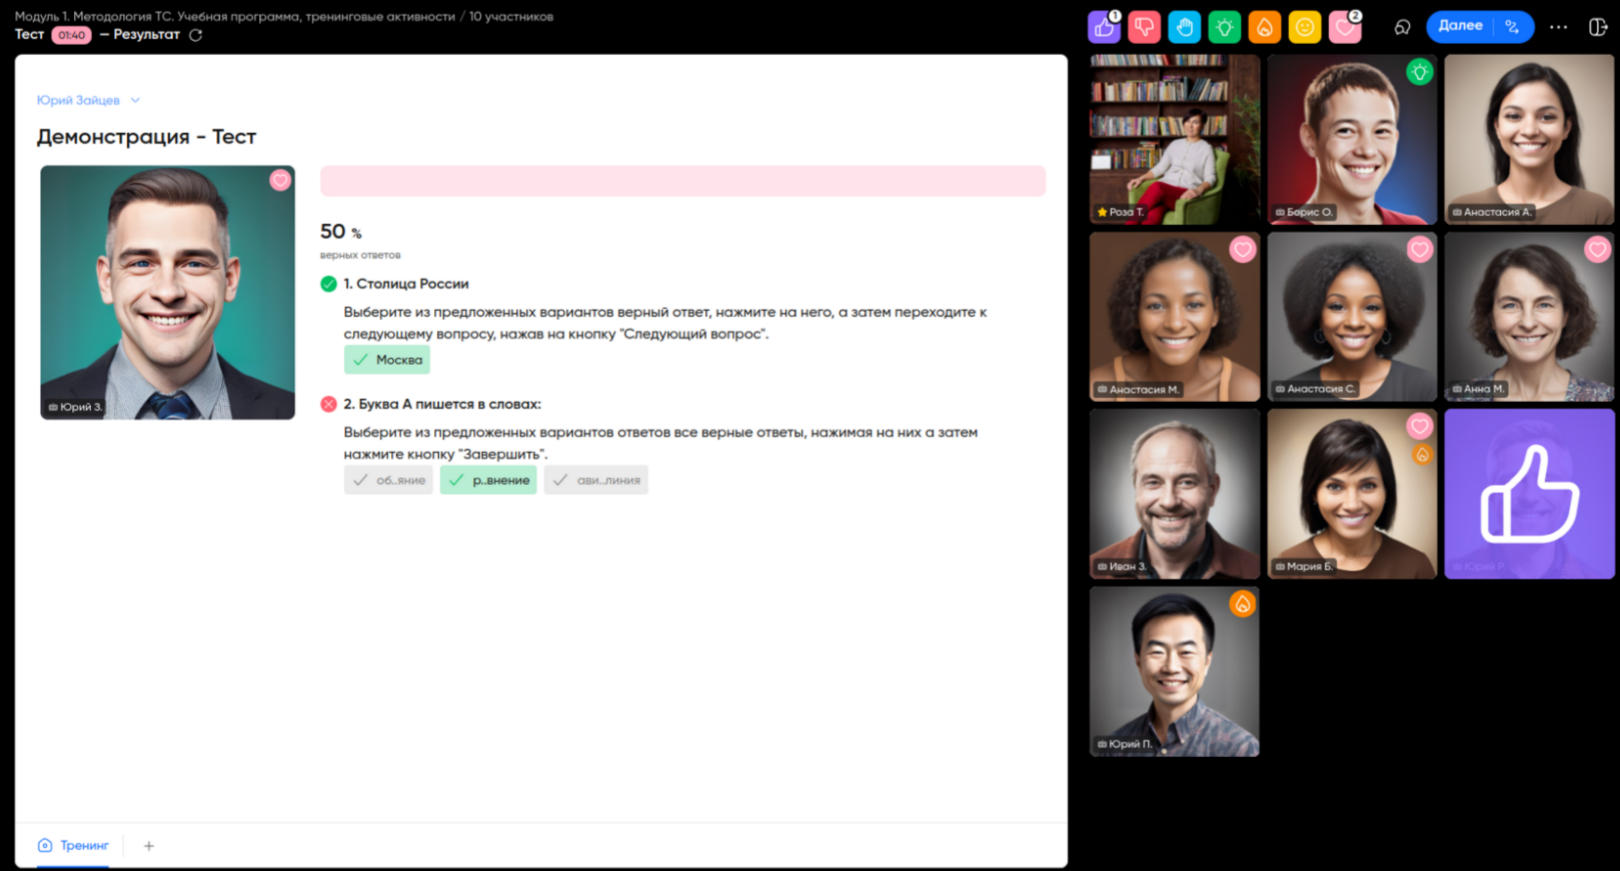Click the heading Демонстрация - Тест
The height and width of the screenshot is (871, 1620).
pyautogui.click(x=147, y=137)
